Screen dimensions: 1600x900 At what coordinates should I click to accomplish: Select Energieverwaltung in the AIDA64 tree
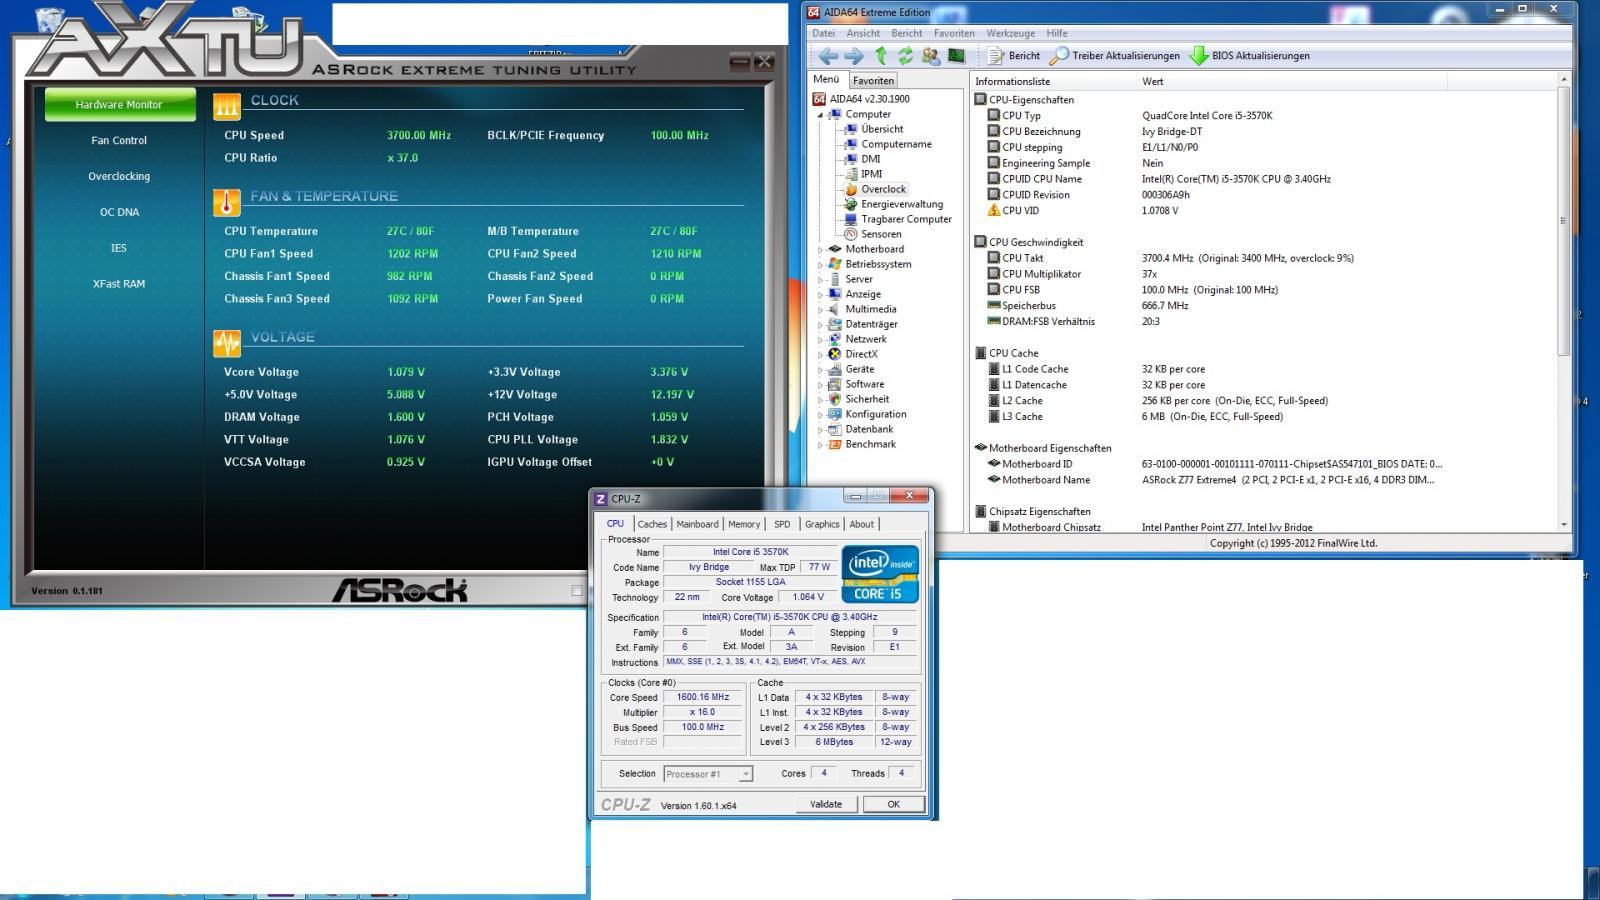point(894,204)
